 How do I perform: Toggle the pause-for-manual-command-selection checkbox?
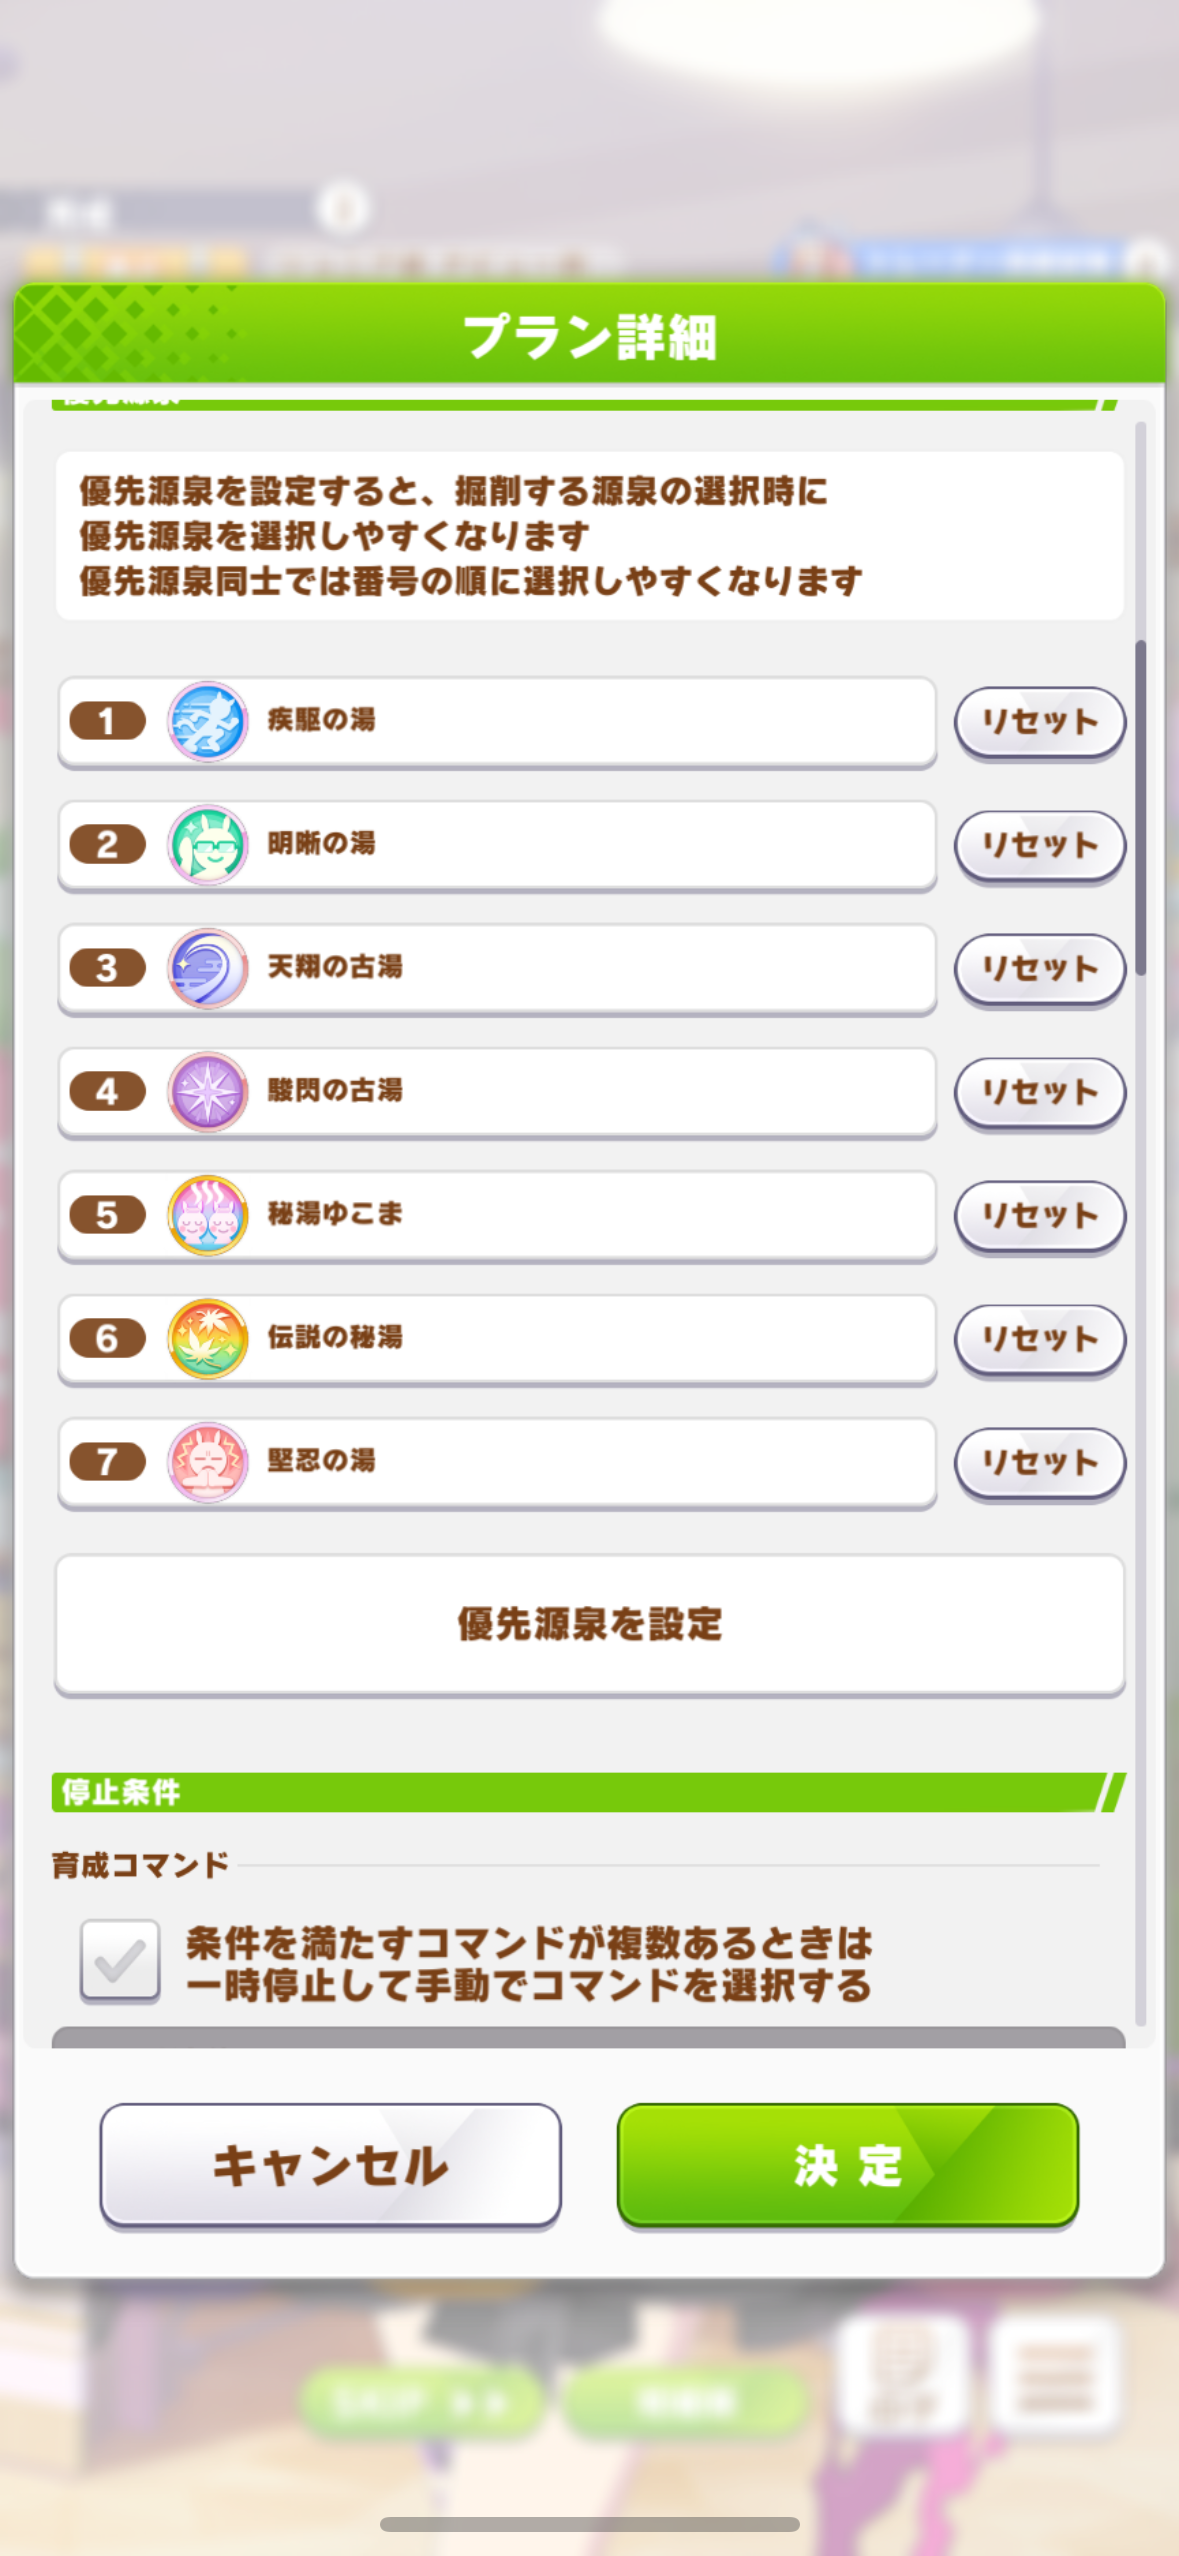(120, 1961)
